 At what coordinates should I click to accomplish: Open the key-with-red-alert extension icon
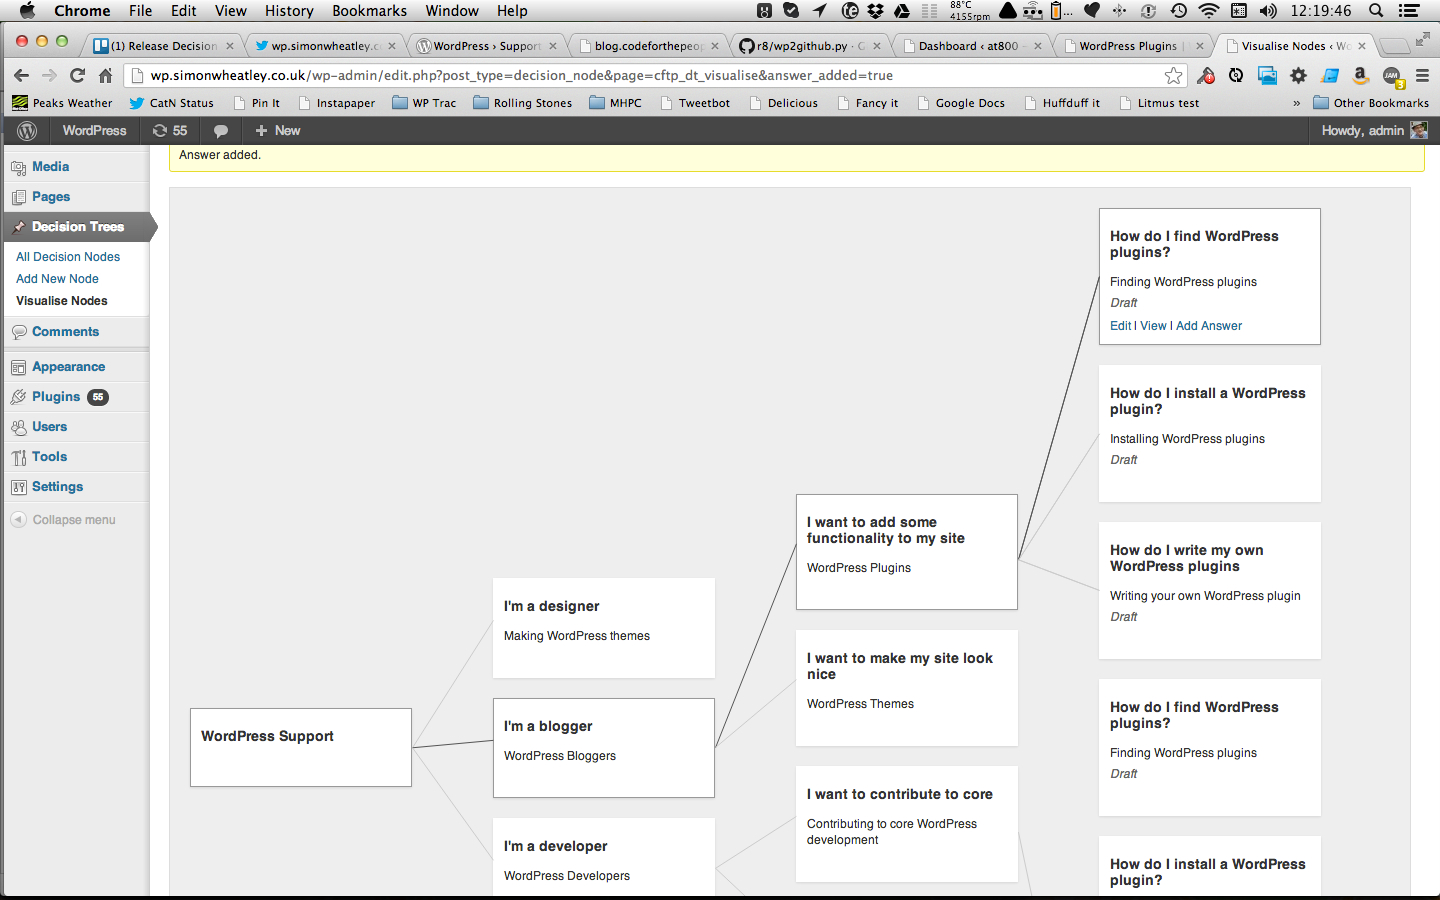coord(1206,75)
